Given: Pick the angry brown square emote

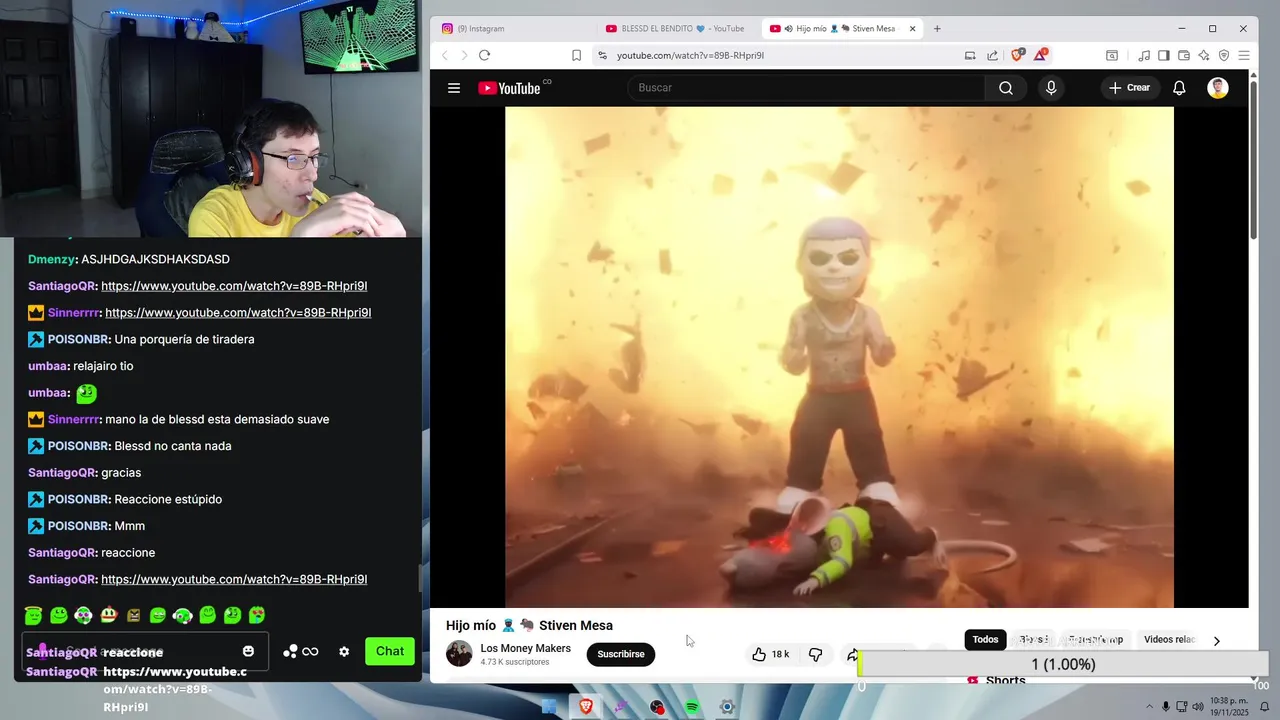Looking at the screenshot, I should pyautogui.click(x=133, y=615).
